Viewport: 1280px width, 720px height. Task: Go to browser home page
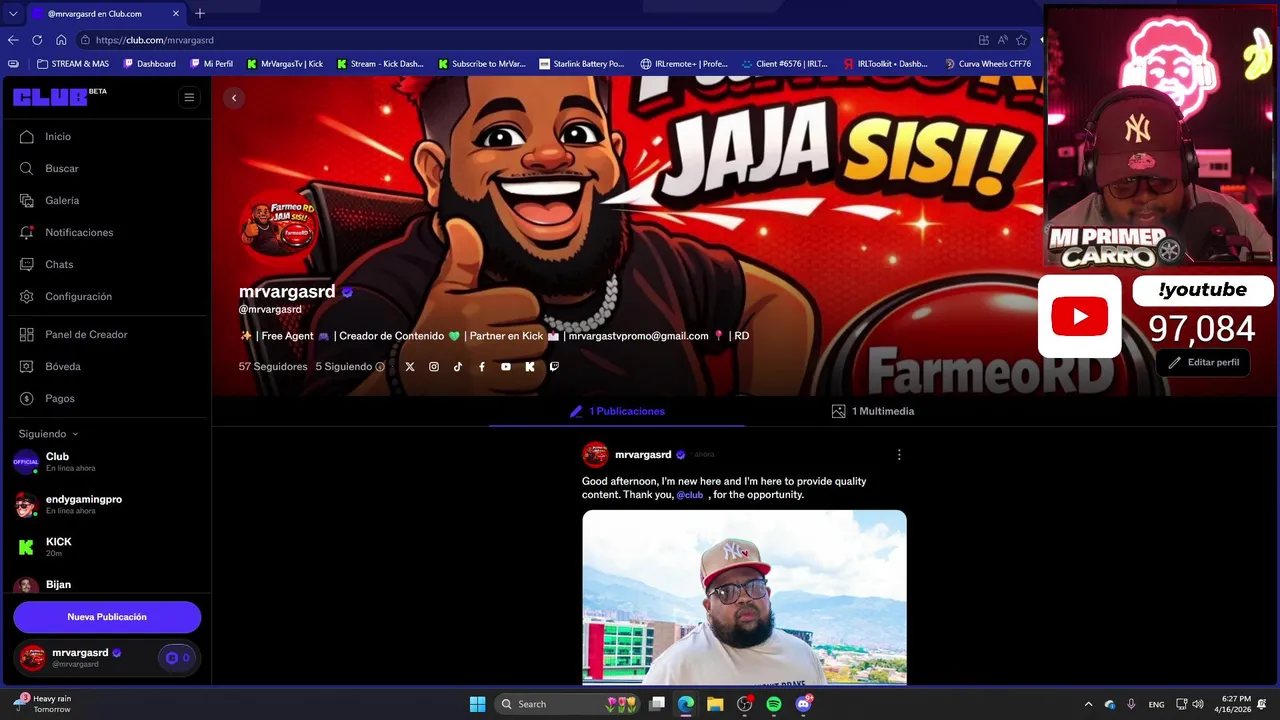pos(61,40)
